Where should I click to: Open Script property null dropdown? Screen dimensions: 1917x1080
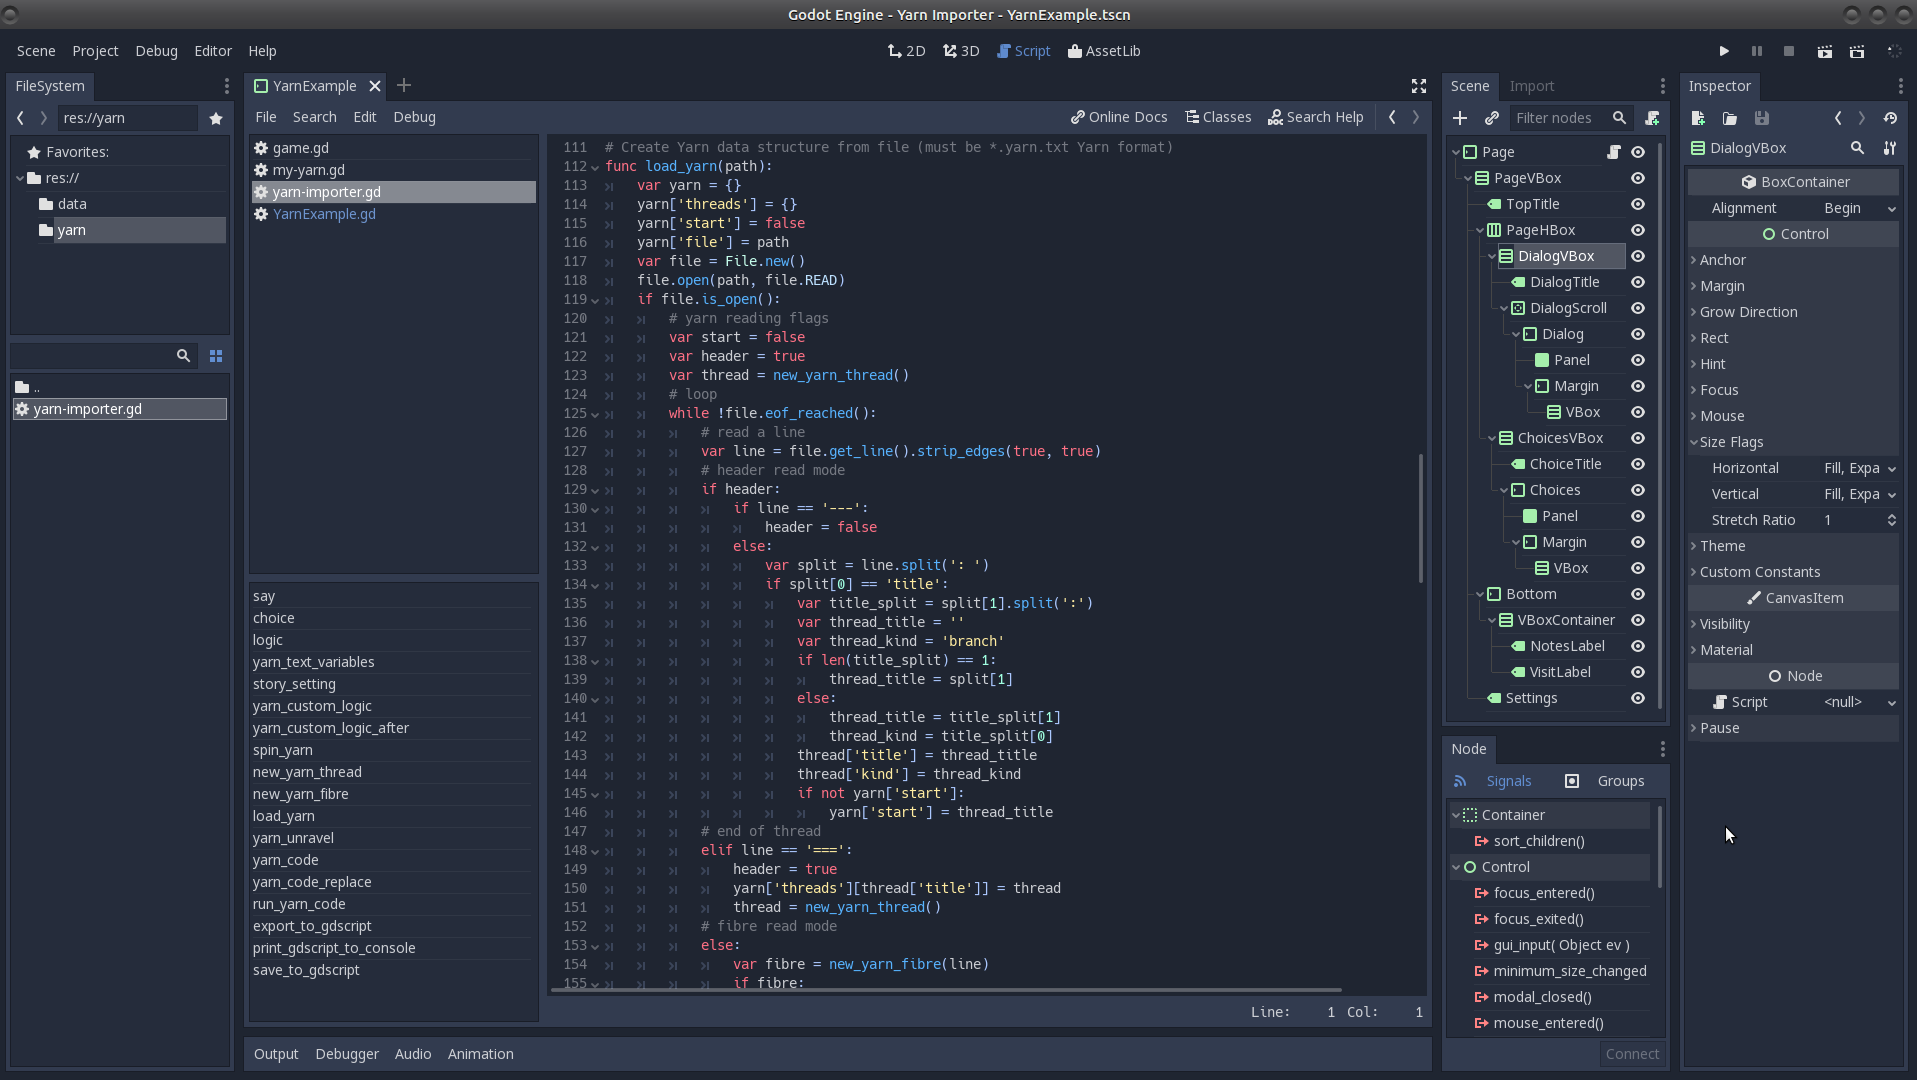1858,702
